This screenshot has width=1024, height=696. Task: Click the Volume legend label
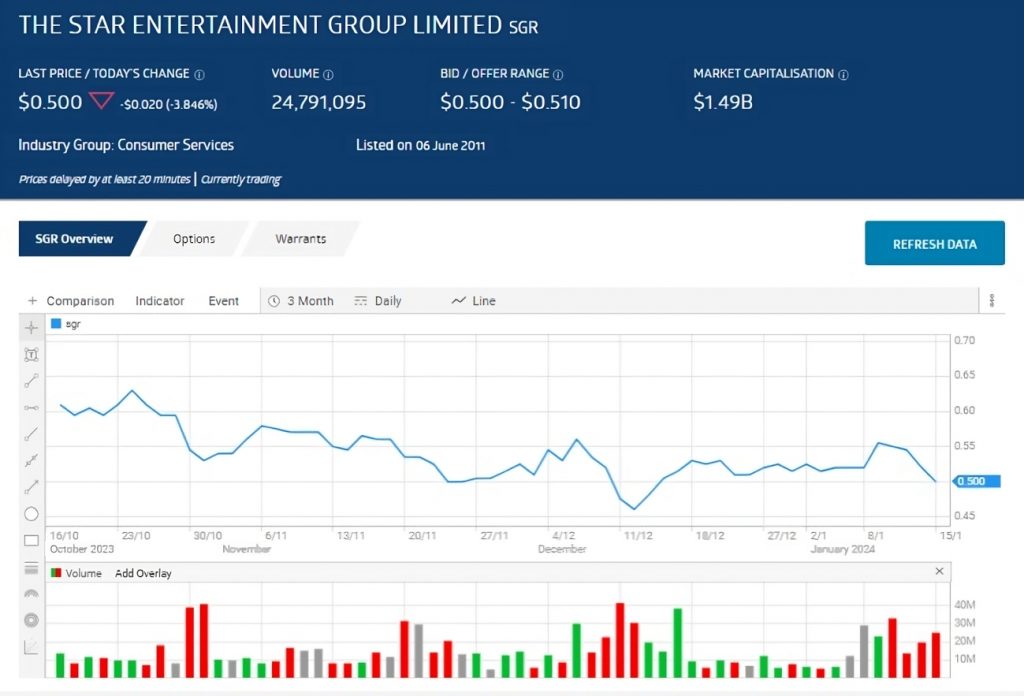84,573
